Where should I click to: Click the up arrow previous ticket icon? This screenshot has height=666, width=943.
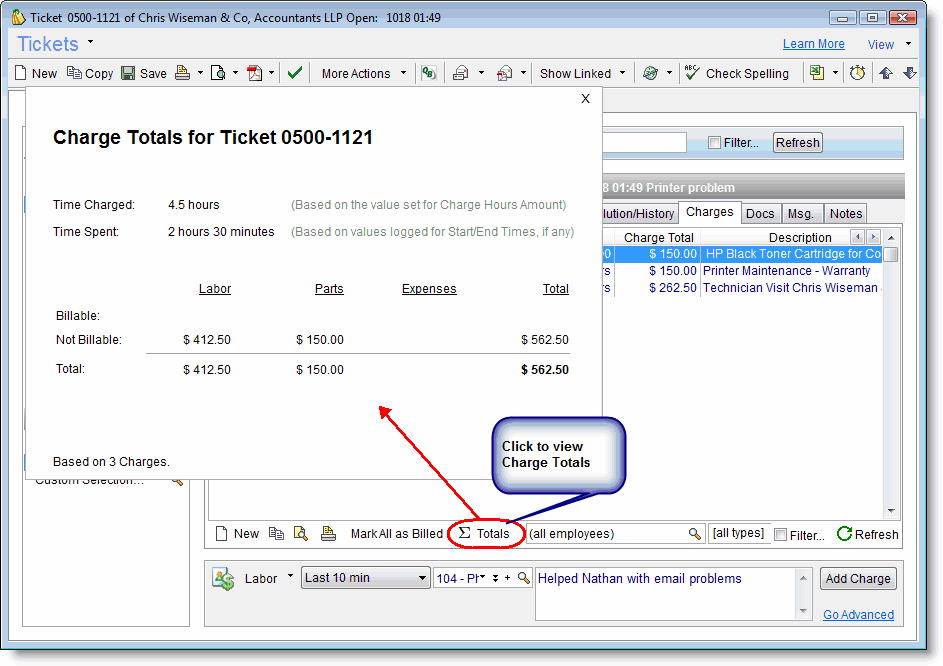[x=886, y=73]
